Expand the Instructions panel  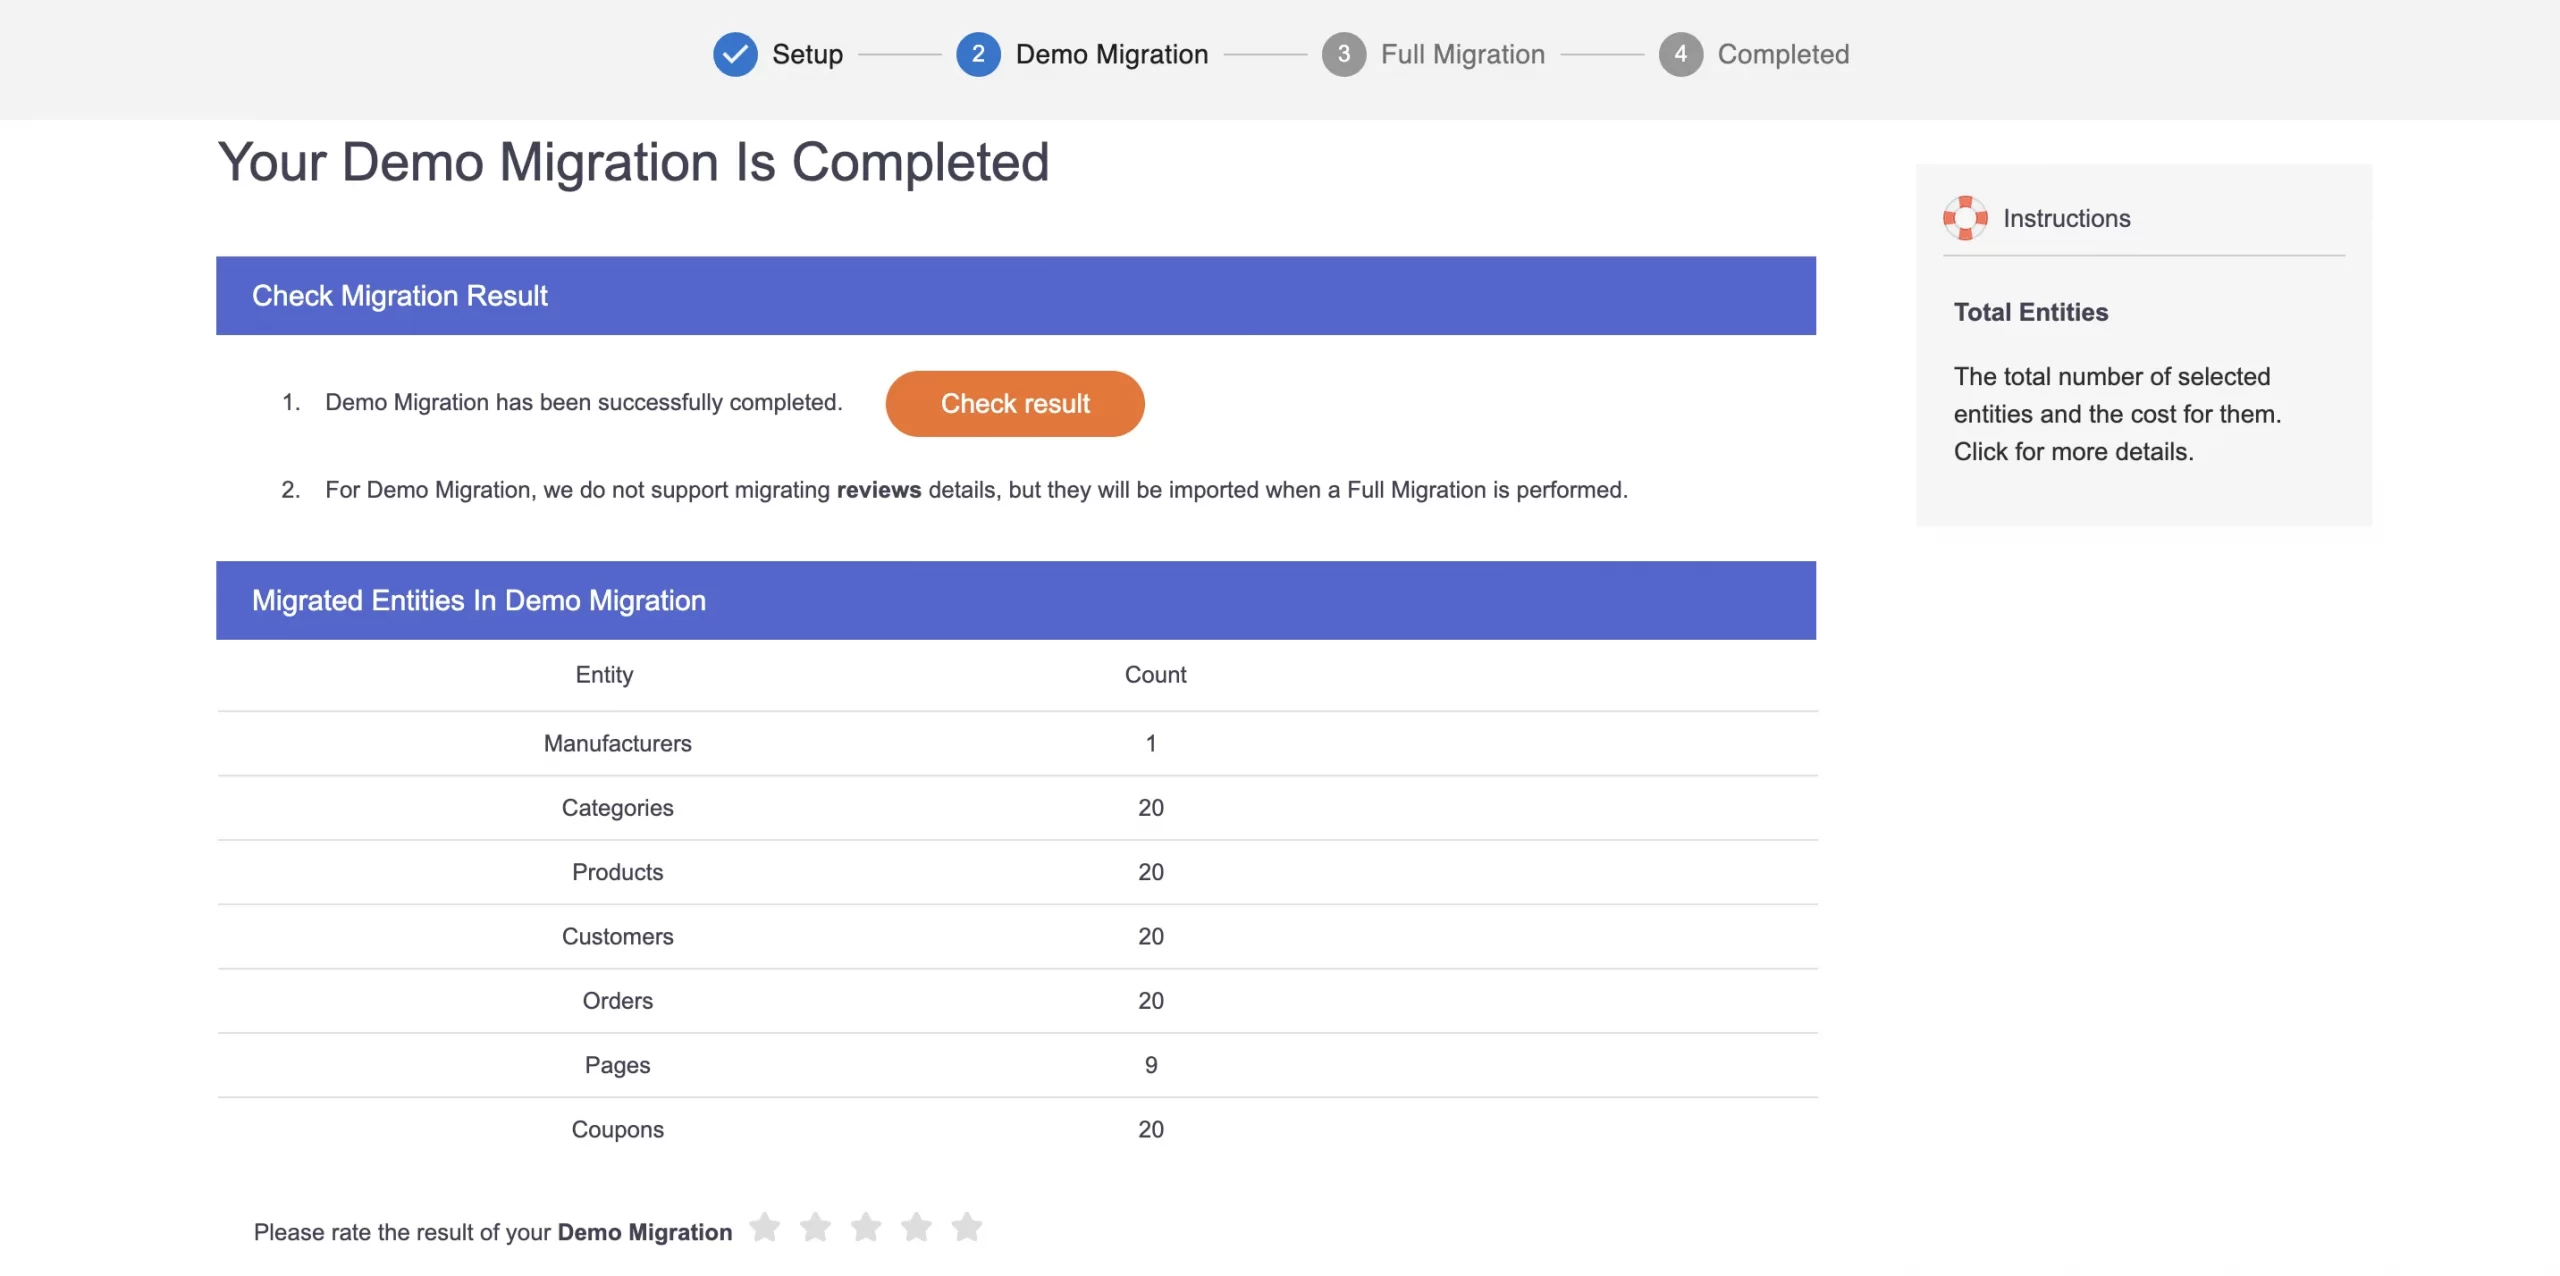pyautogui.click(x=2065, y=215)
